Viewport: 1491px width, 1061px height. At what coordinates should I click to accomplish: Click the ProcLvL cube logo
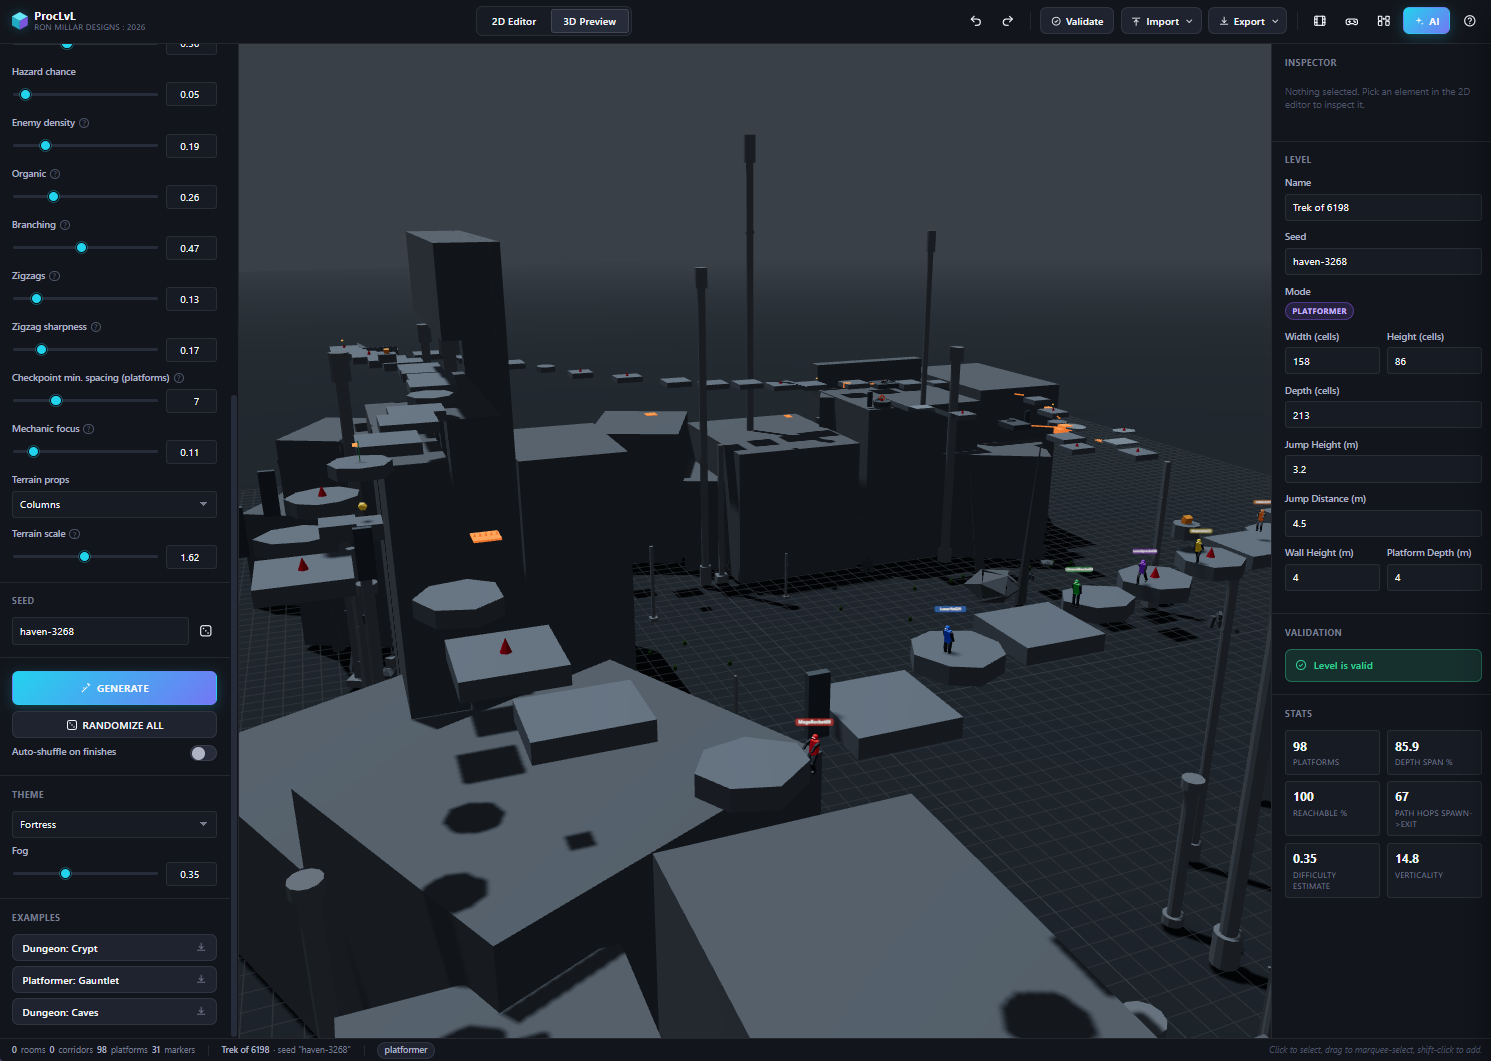pyautogui.click(x=19, y=21)
